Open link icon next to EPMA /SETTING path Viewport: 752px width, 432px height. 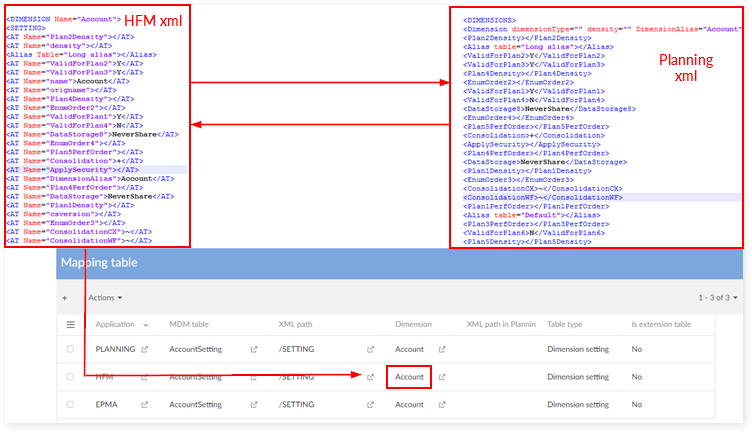point(370,405)
